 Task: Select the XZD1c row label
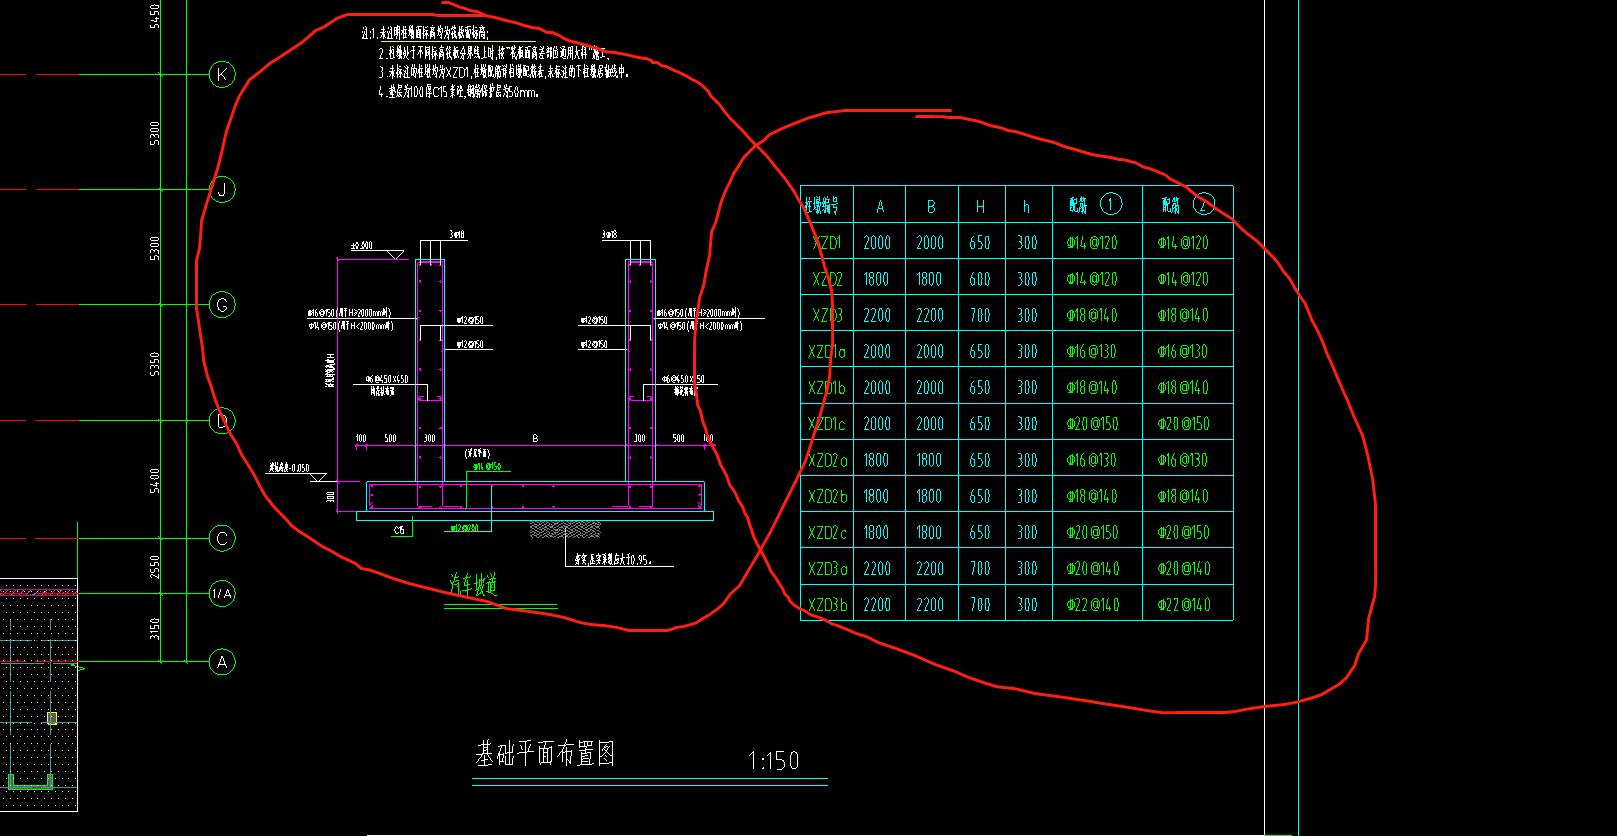point(827,424)
